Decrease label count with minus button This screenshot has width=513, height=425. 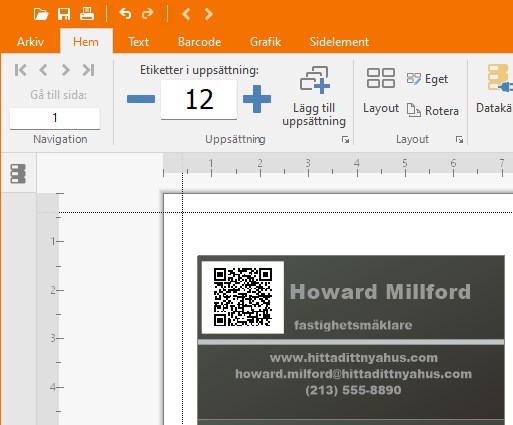tap(141, 99)
